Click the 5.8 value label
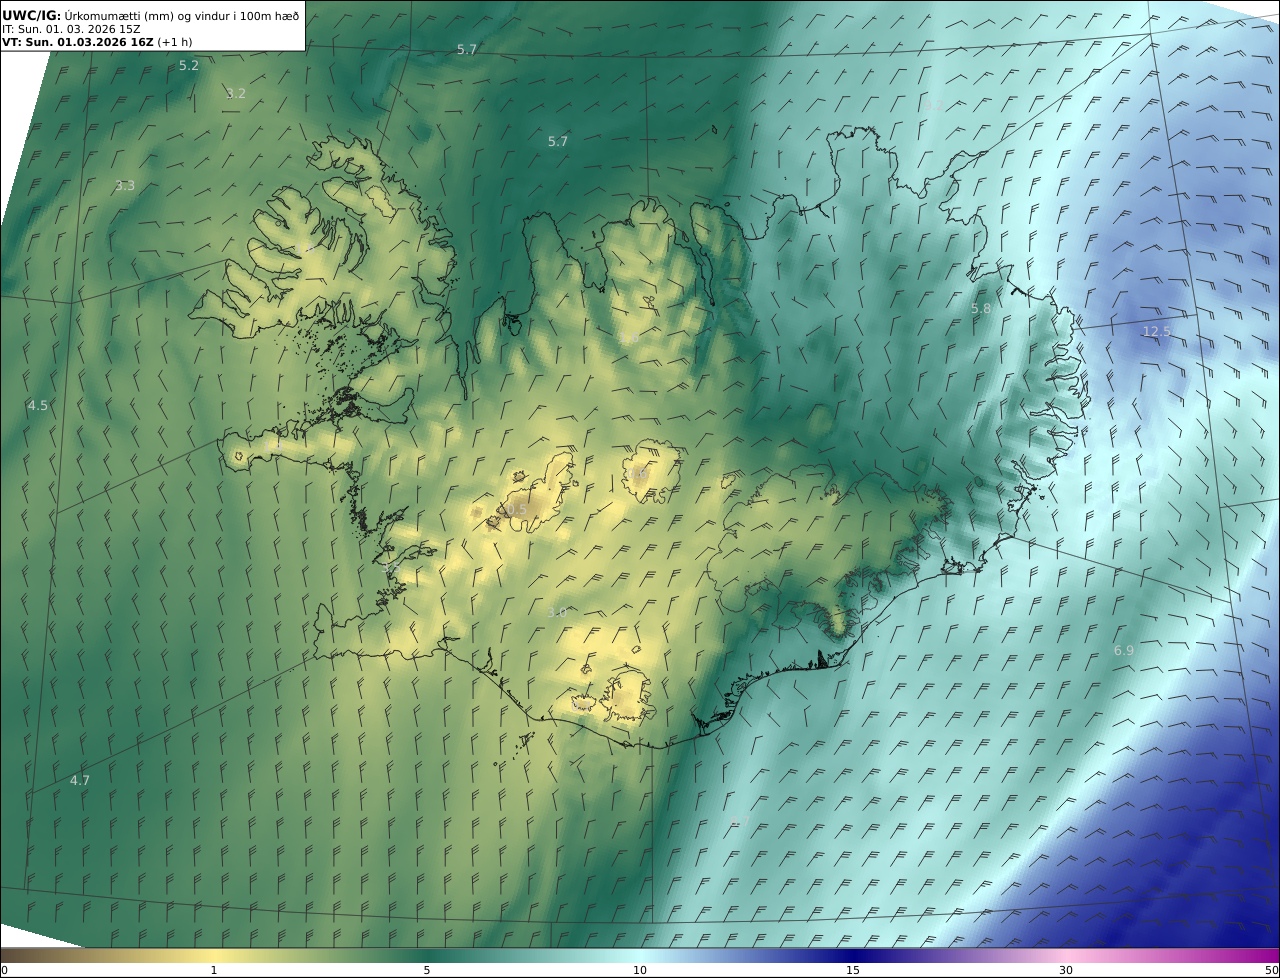The height and width of the screenshot is (978, 1280). coord(981,309)
